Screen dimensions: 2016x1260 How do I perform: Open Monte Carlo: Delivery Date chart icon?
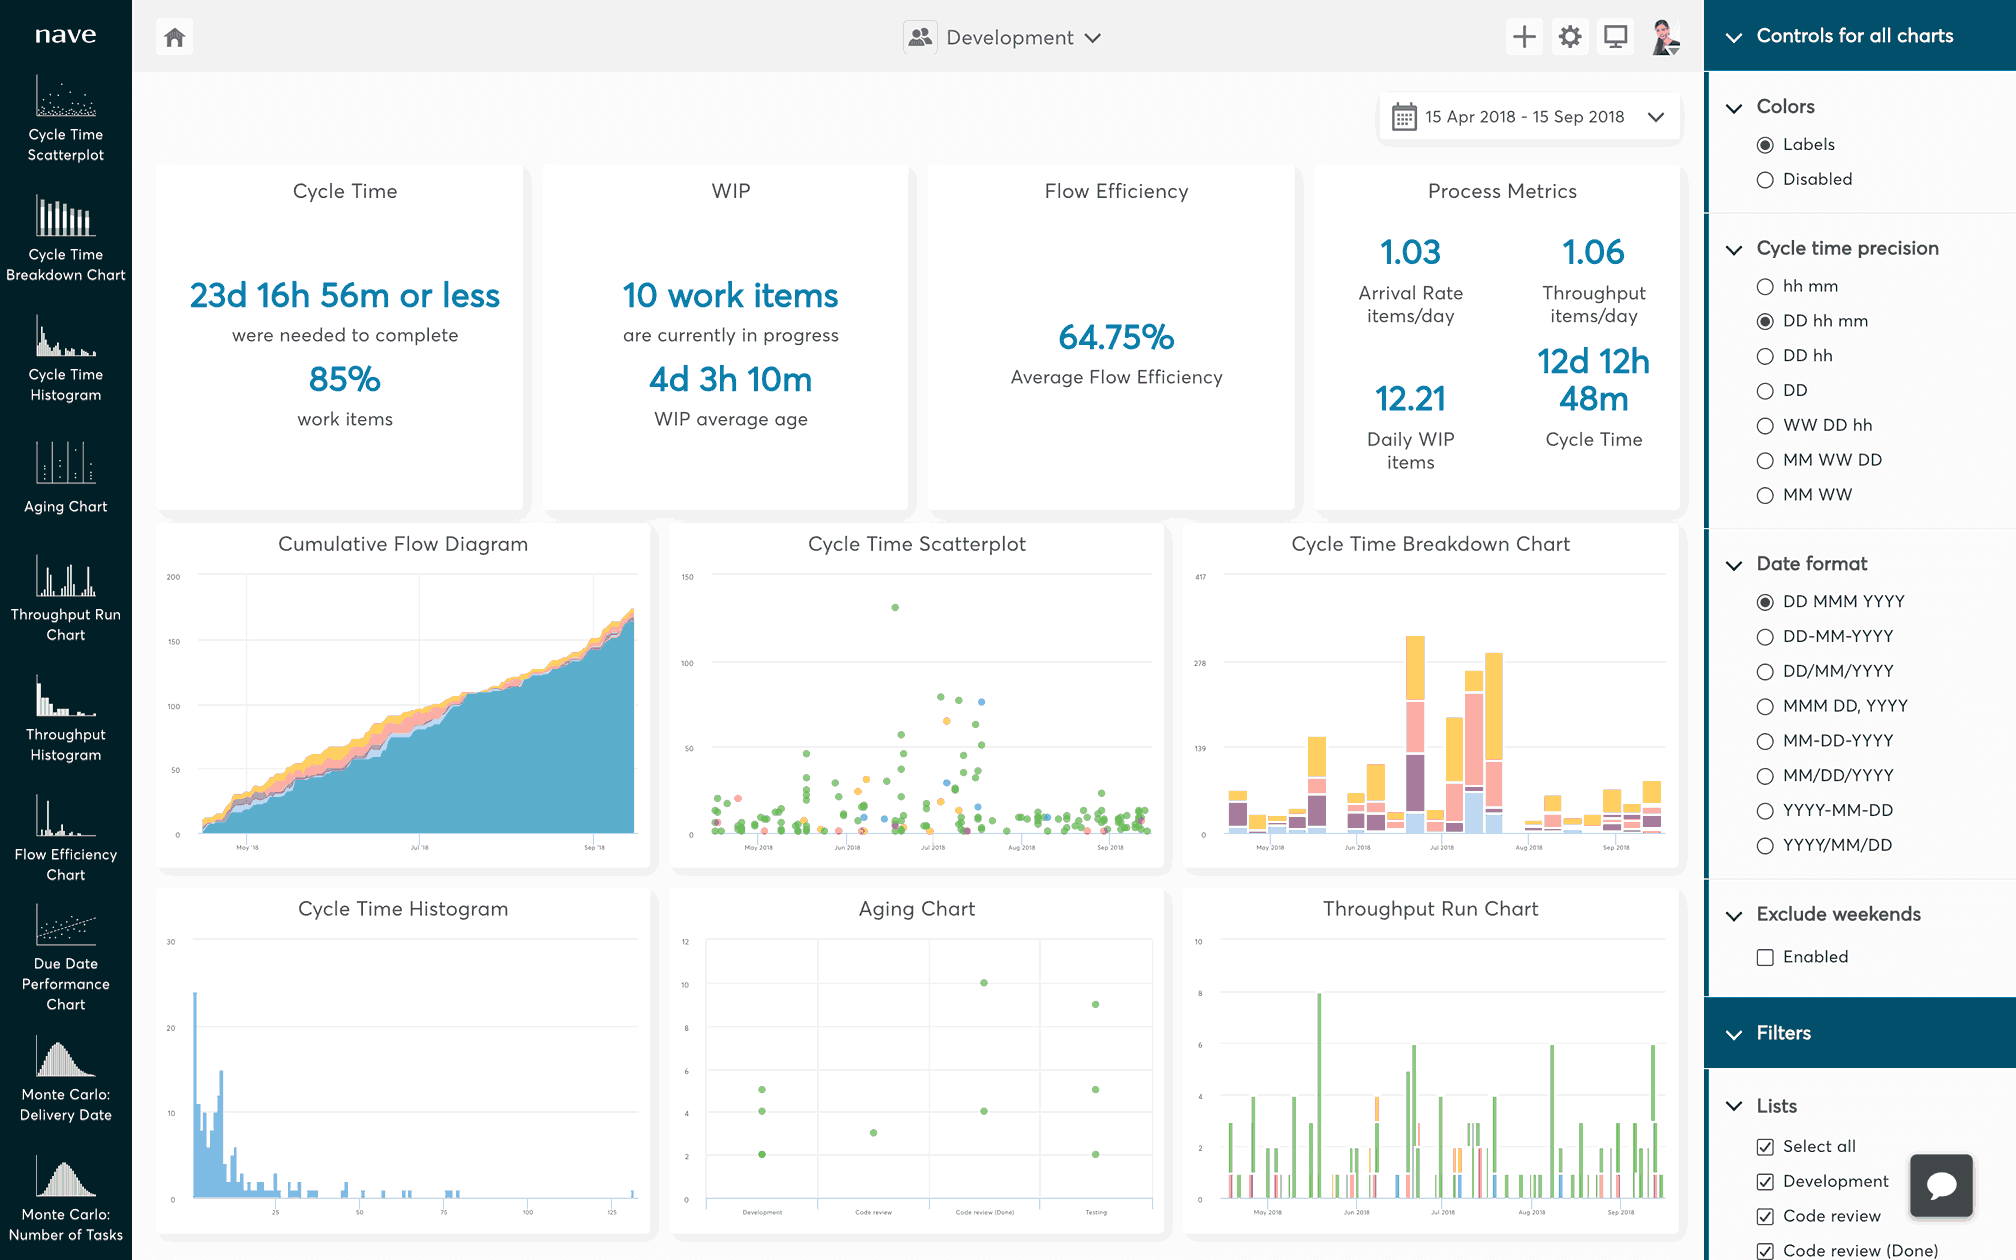[x=66, y=1058]
